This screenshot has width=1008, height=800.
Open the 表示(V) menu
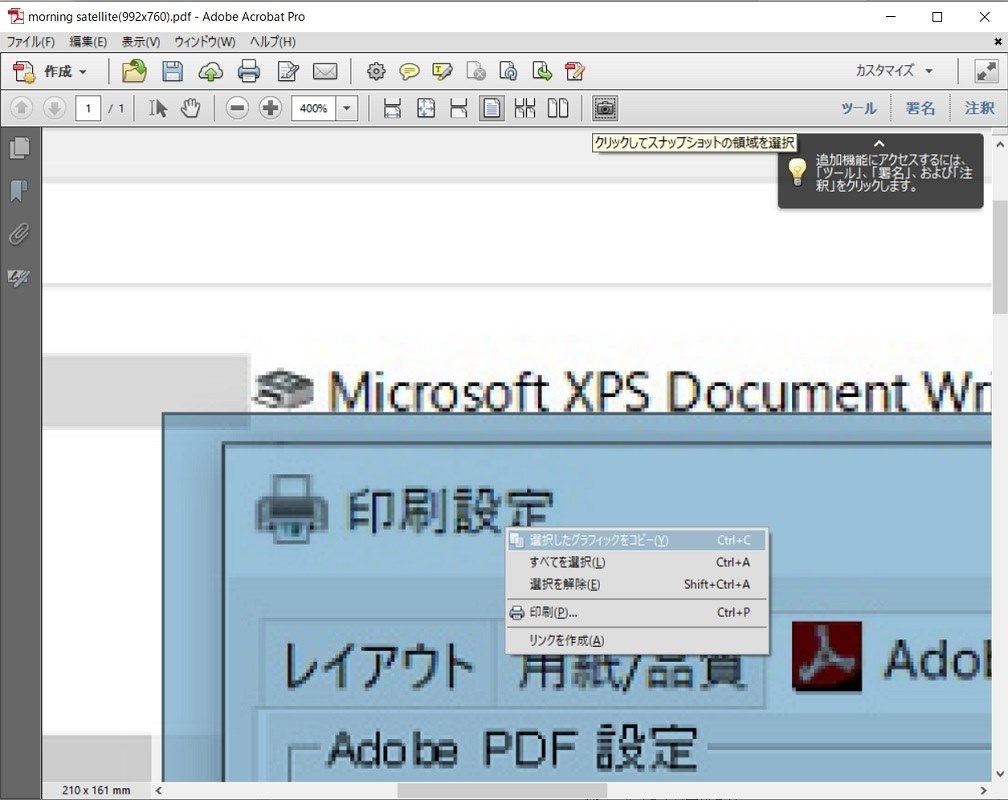pos(141,42)
